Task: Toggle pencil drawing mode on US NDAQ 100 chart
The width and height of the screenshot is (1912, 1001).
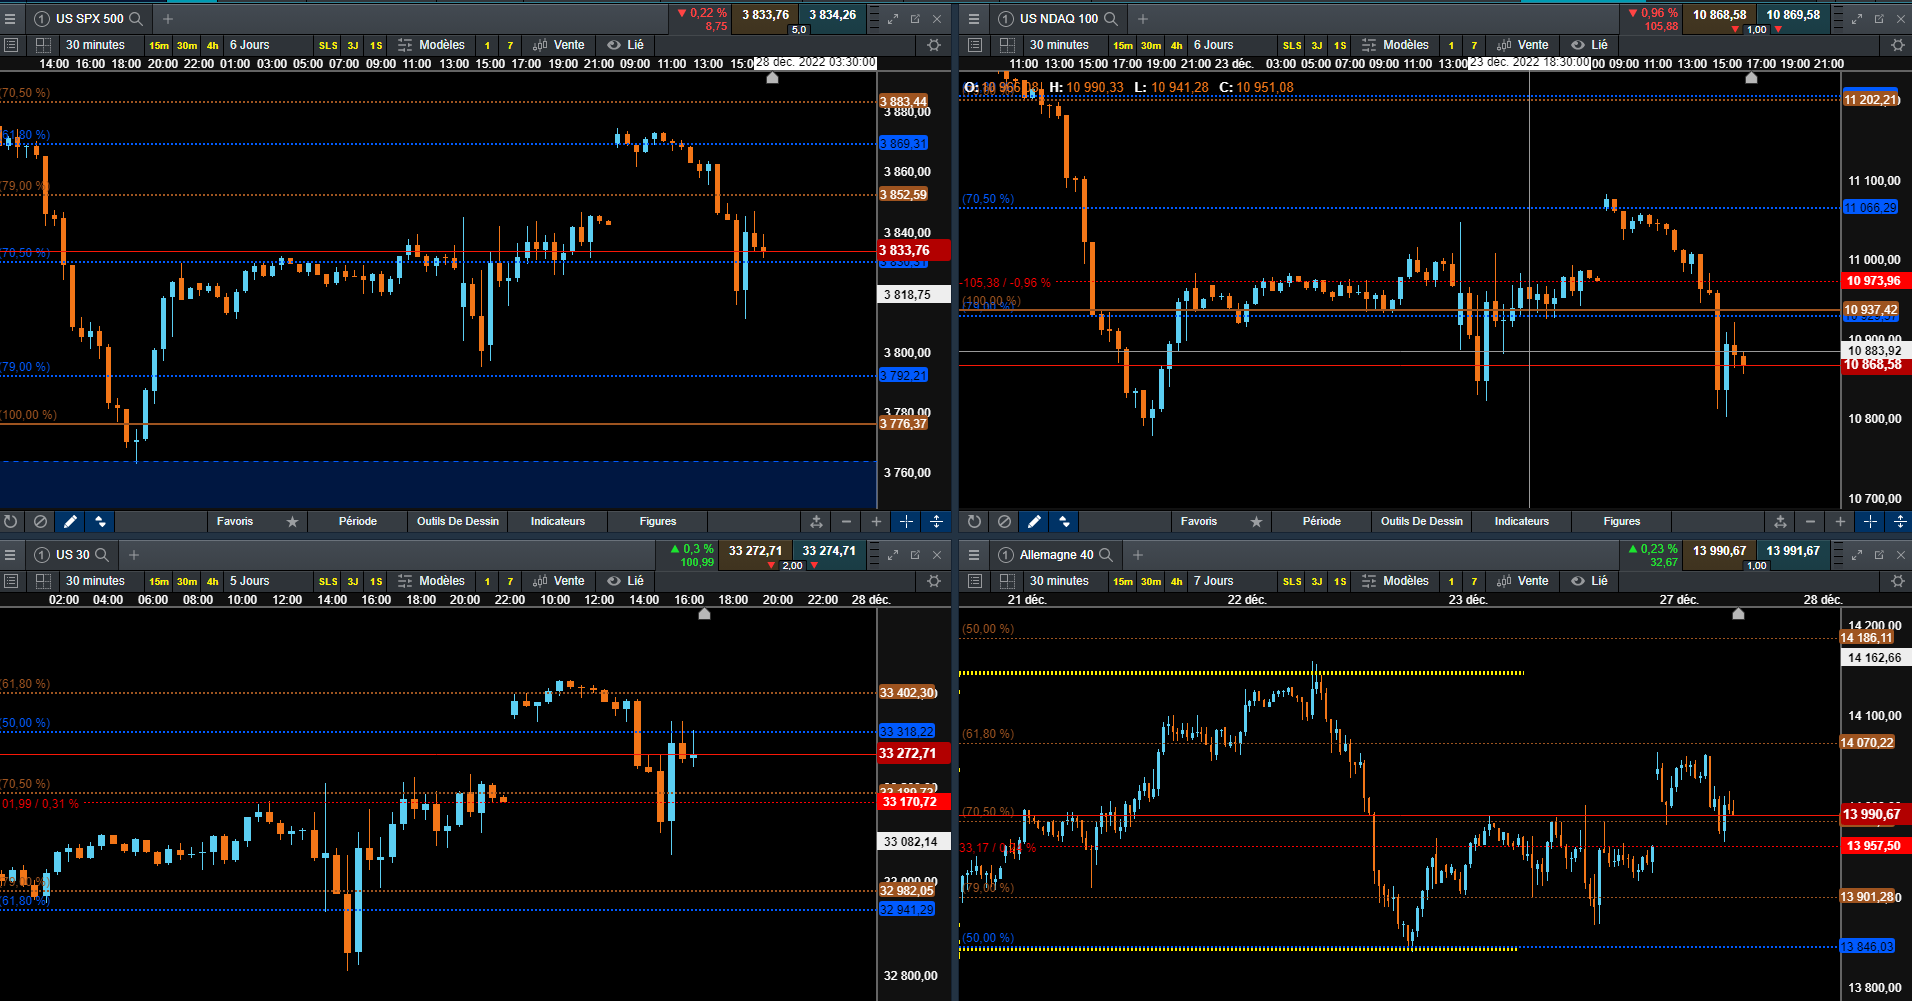Action: pyautogui.click(x=1034, y=521)
